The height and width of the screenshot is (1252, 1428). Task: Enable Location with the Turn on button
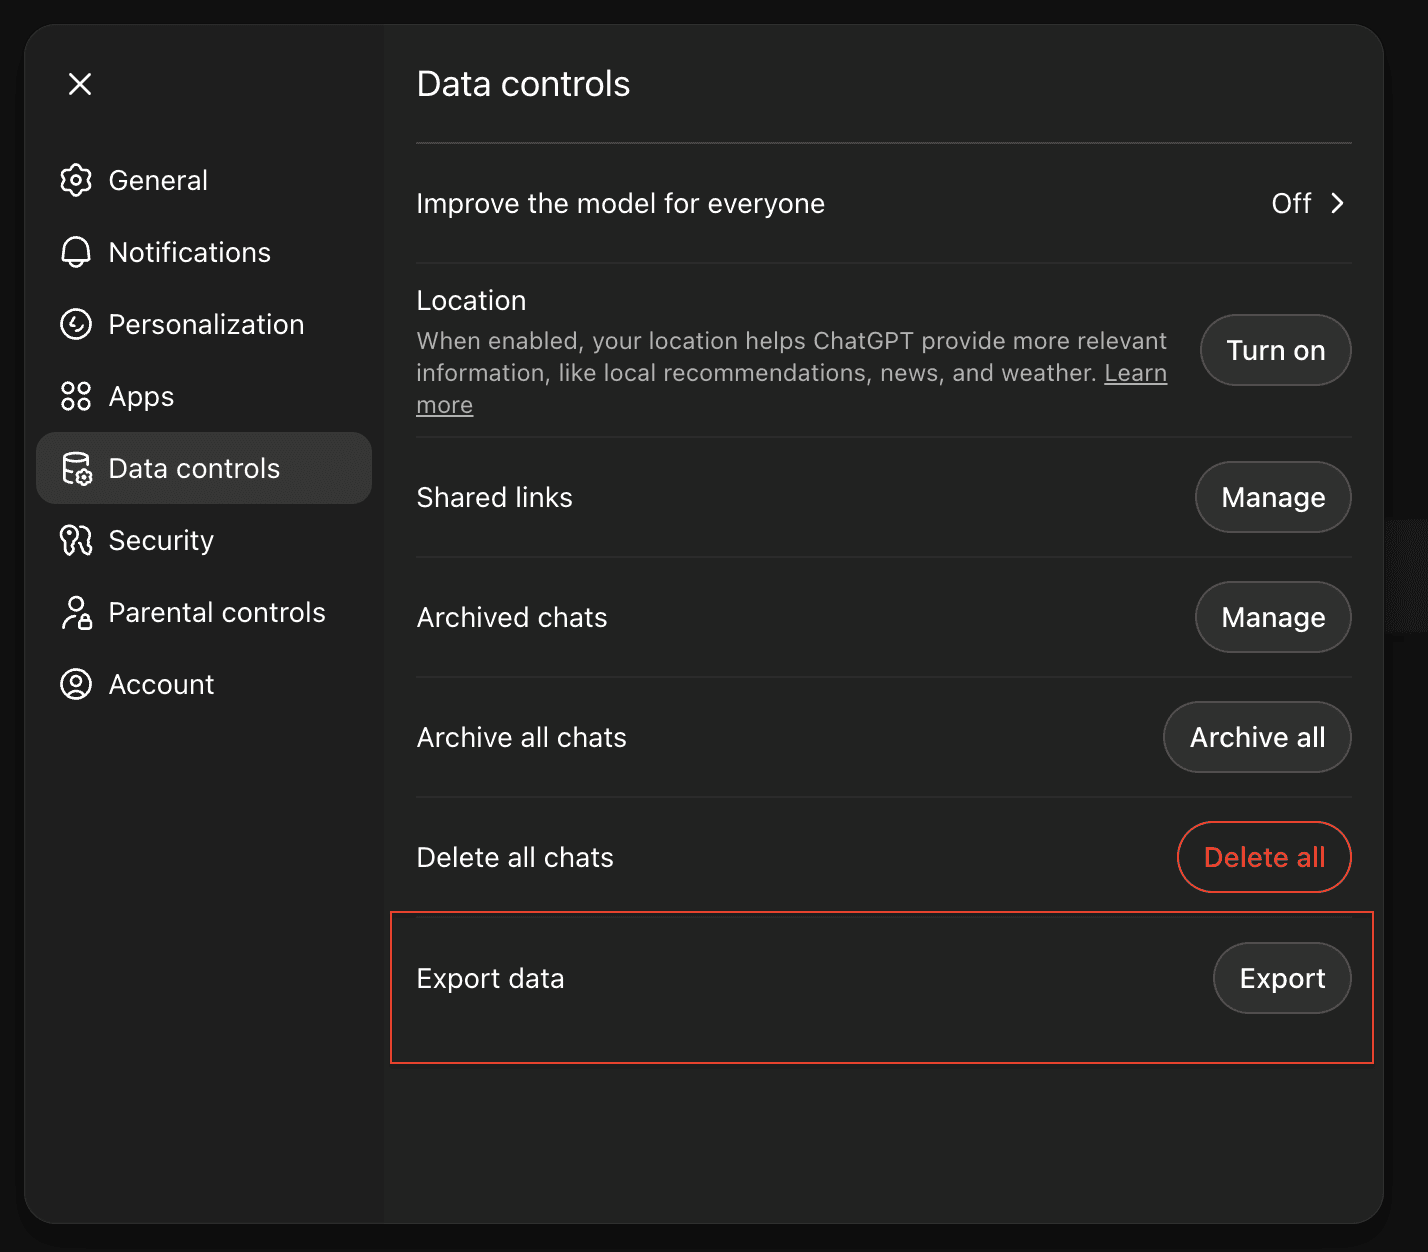[x=1275, y=350]
